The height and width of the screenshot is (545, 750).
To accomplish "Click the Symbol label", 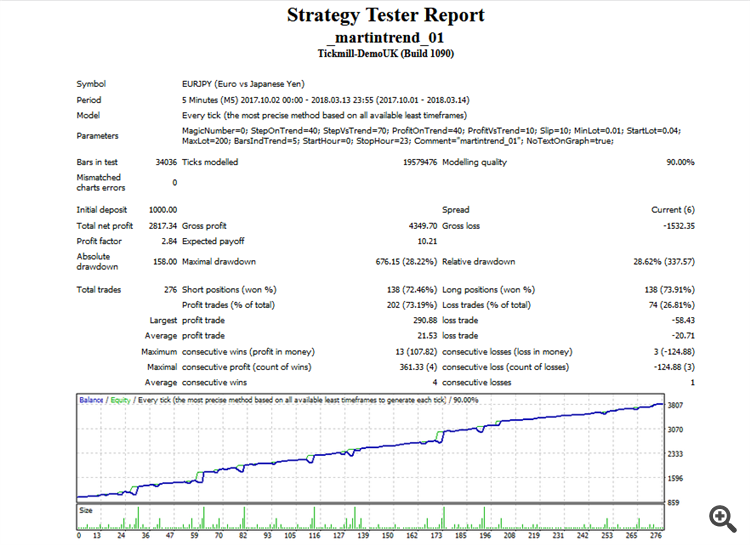I will 91,84.
